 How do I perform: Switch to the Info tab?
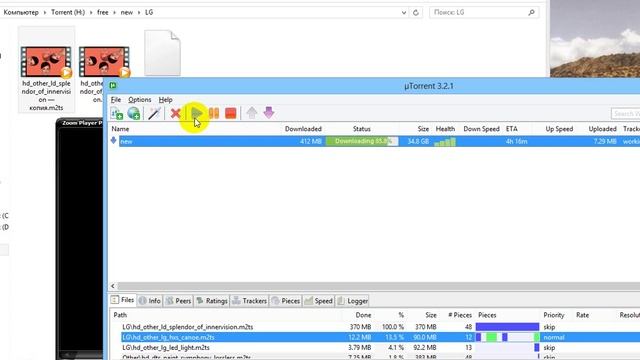(x=149, y=301)
